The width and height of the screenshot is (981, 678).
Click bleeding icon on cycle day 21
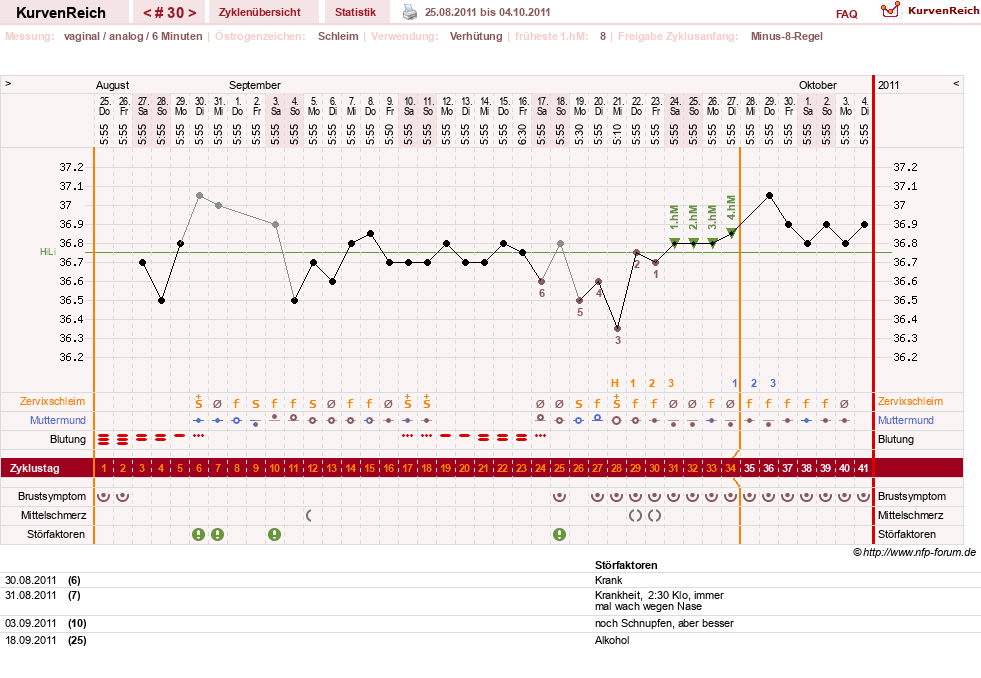coord(484,438)
